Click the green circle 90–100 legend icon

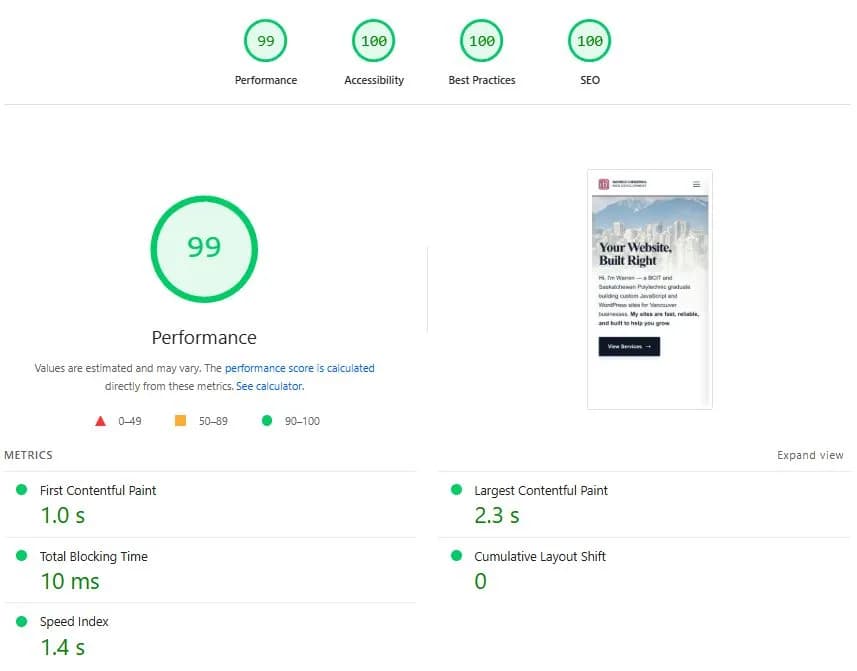pos(267,420)
